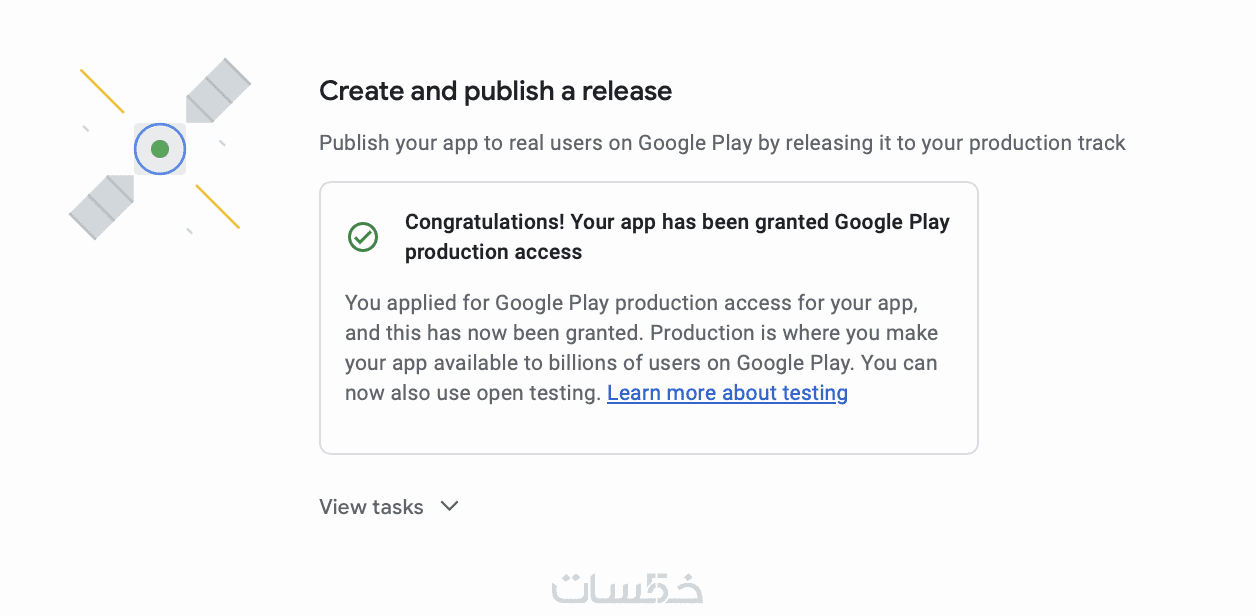
Task: Click the "Create and publish a release" heading
Action: 495,91
